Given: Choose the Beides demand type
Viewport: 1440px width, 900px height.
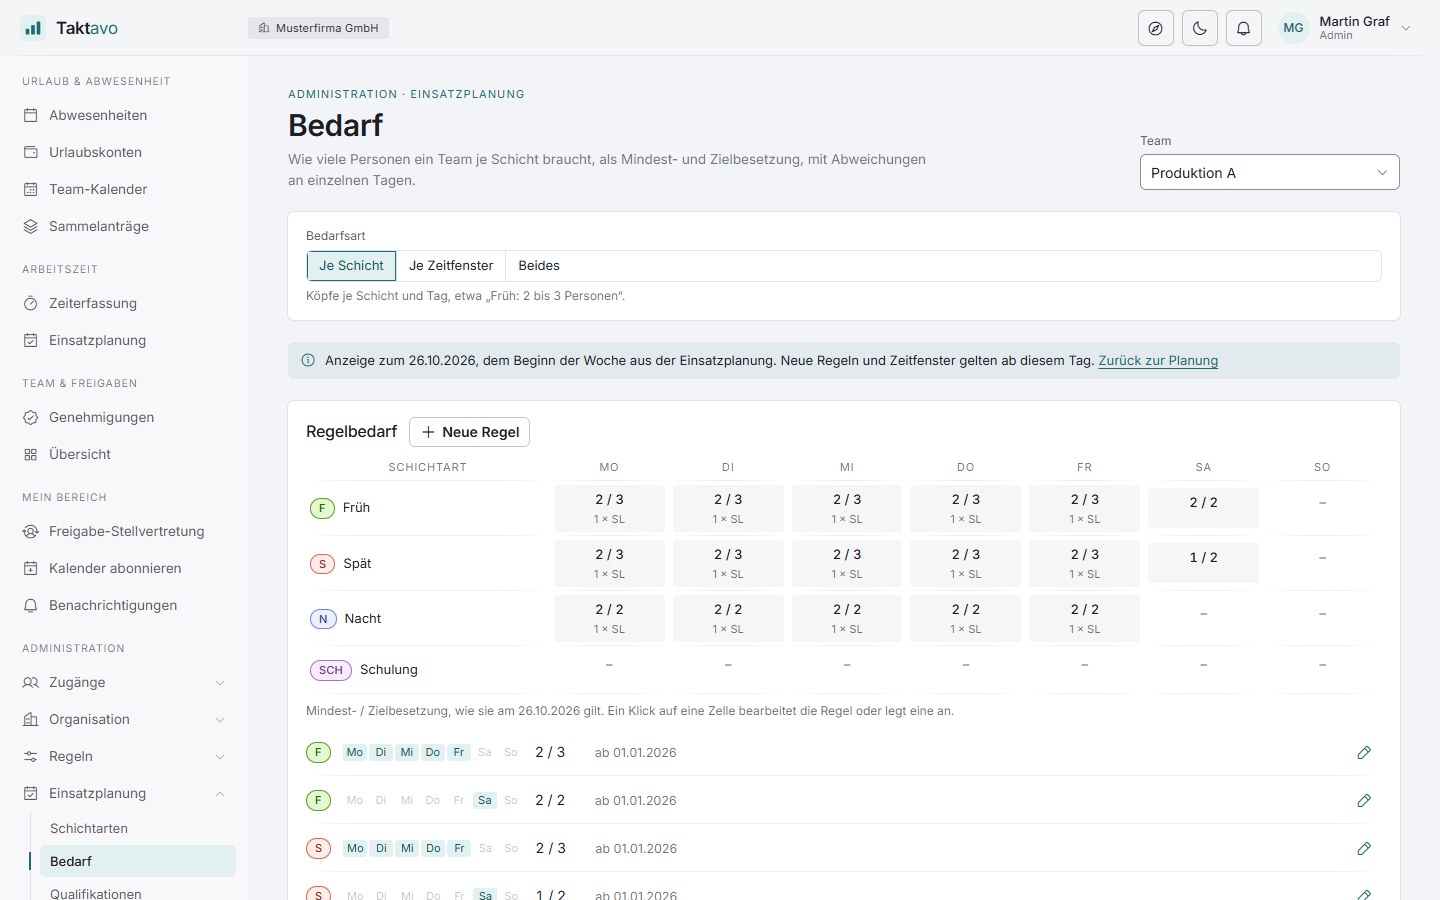Looking at the screenshot, I should coord(539,266).
